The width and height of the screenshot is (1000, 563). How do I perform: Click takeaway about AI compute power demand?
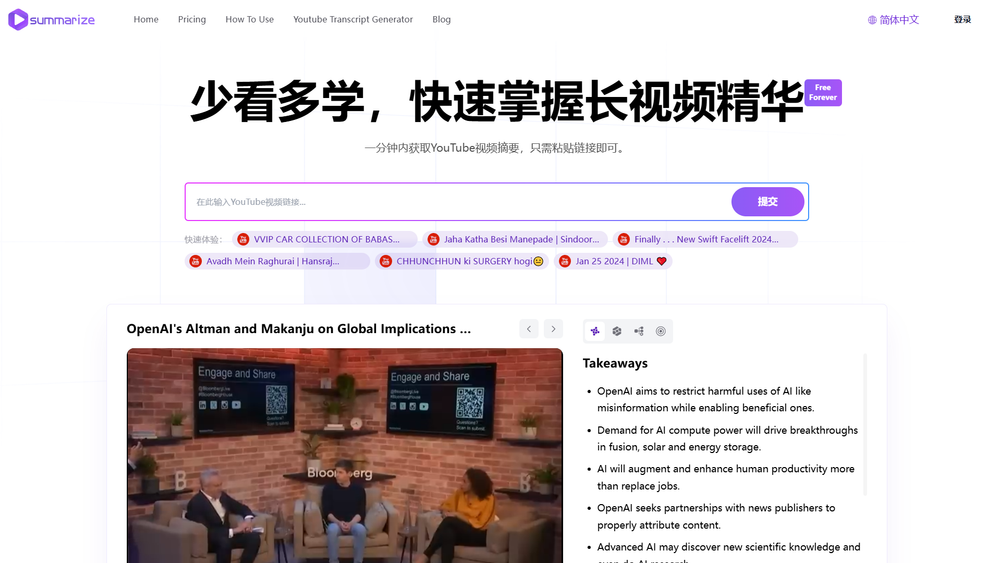(727, 439)
